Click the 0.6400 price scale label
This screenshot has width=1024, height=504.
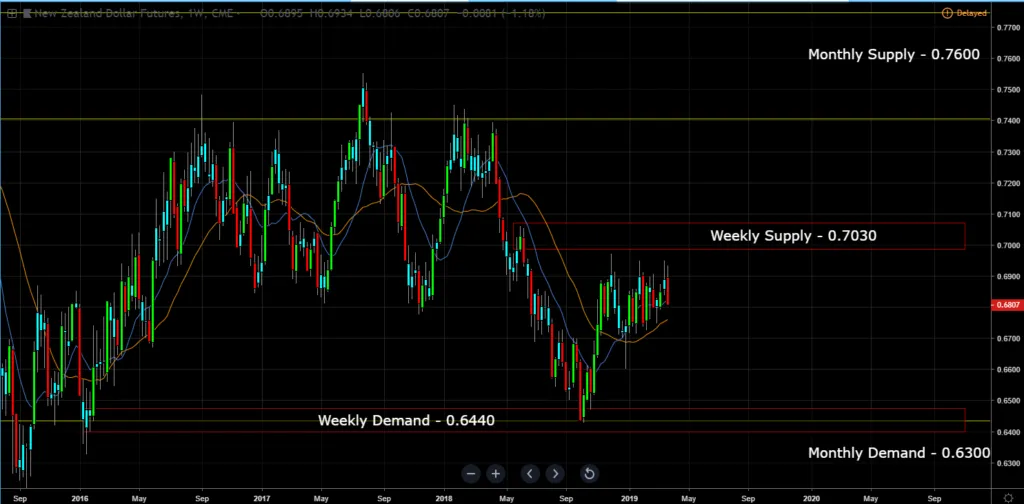[1008, 432]
